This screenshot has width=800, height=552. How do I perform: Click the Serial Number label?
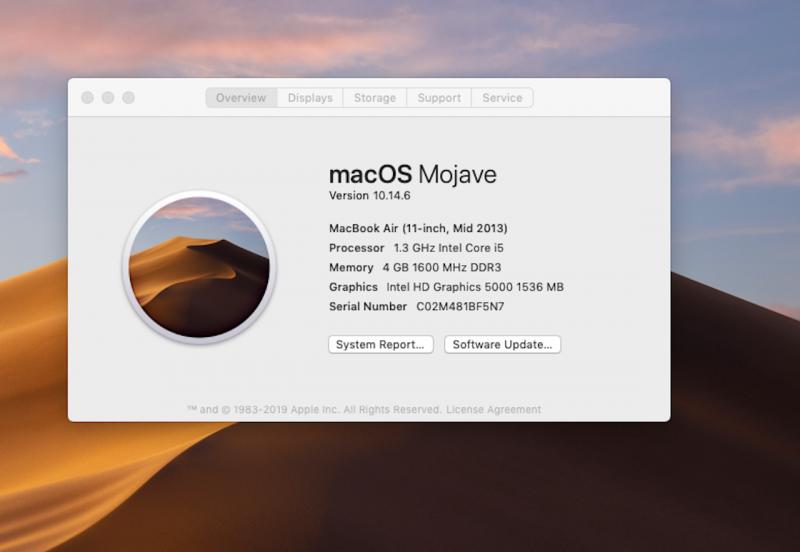pos(368,307)
